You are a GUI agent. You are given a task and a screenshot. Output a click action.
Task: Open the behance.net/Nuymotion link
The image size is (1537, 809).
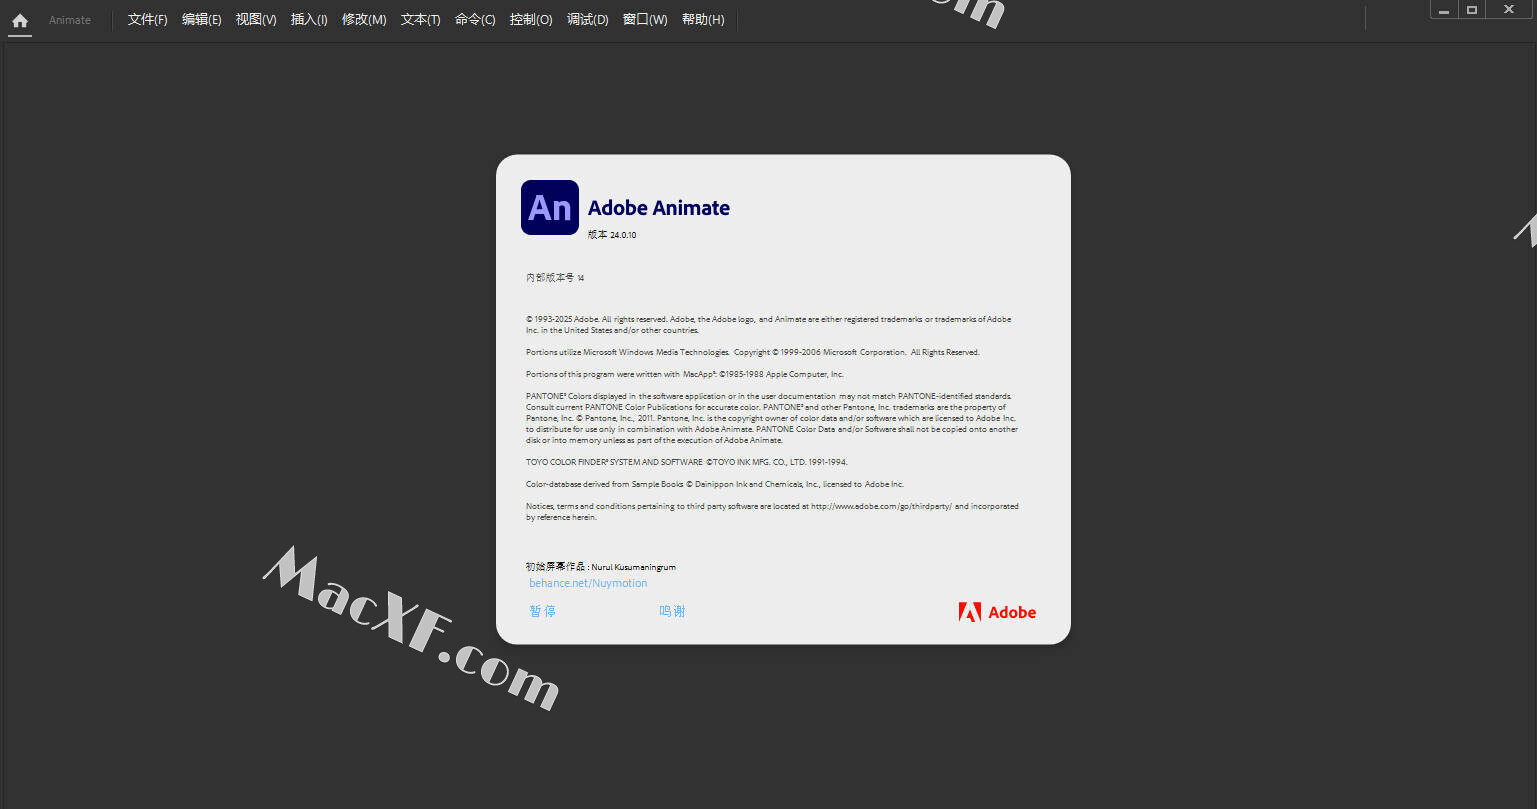point(588,583)
